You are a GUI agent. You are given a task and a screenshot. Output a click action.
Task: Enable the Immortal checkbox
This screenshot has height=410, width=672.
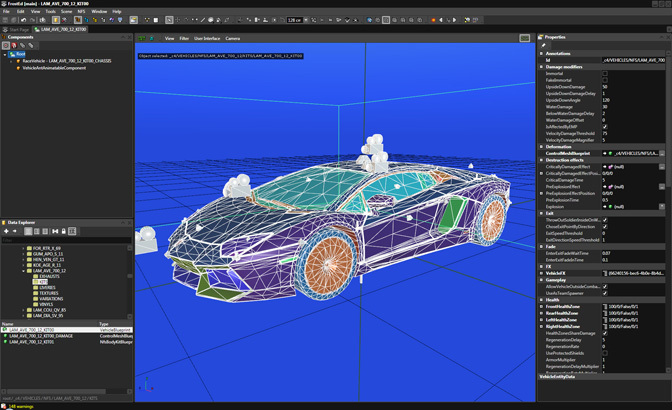pos(605,73)
